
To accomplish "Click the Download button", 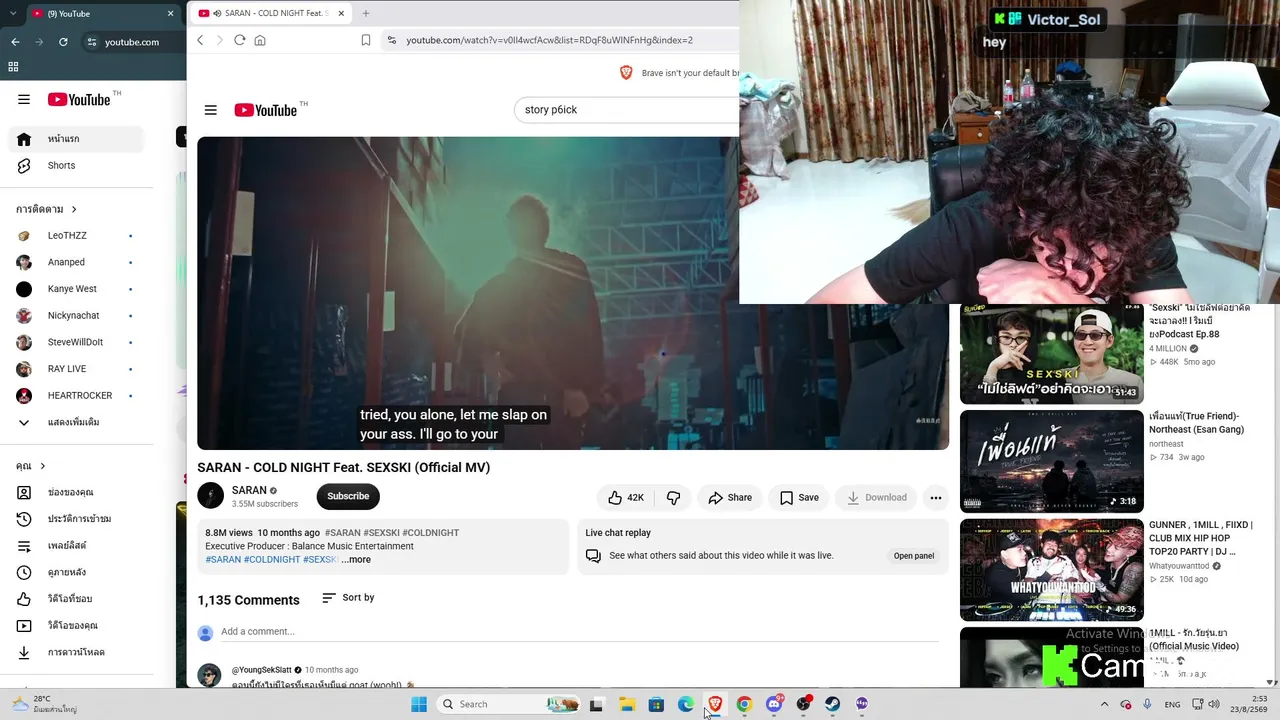I will click(876, 497).
